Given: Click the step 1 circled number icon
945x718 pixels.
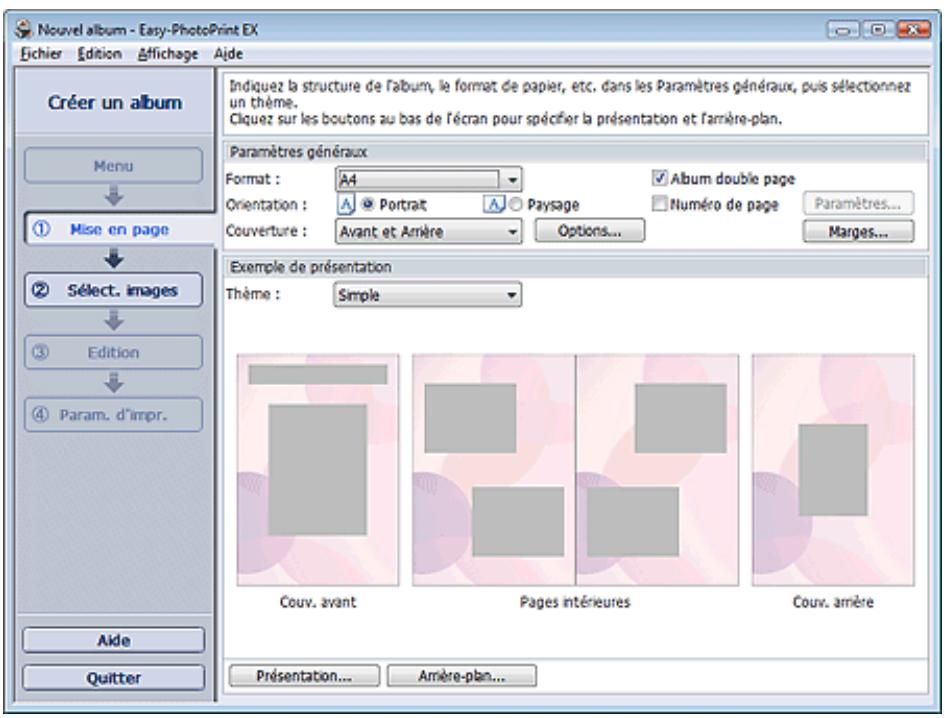Looking at the screenshot, I should point(41,229).
